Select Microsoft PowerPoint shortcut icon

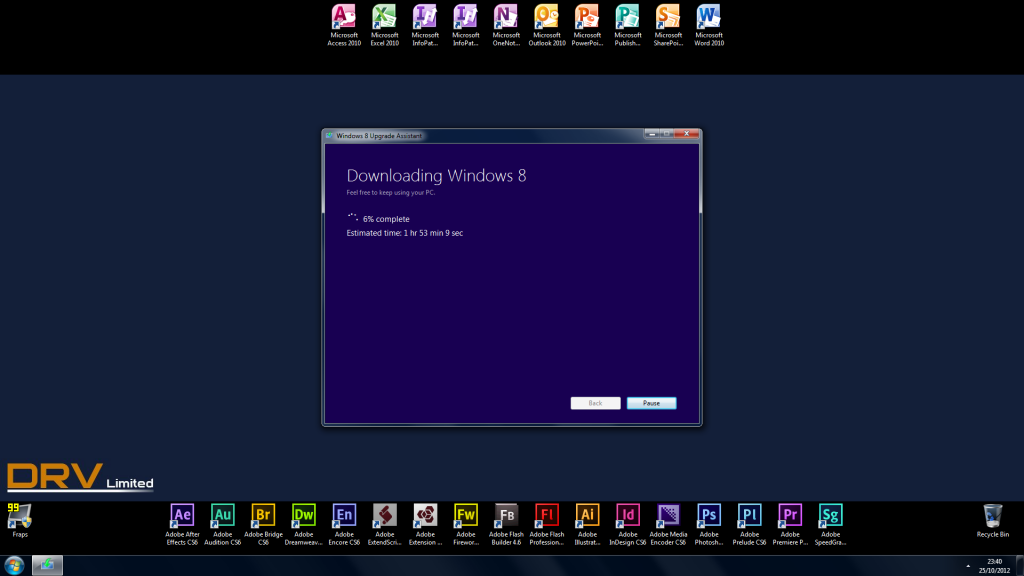pos(587,18)
